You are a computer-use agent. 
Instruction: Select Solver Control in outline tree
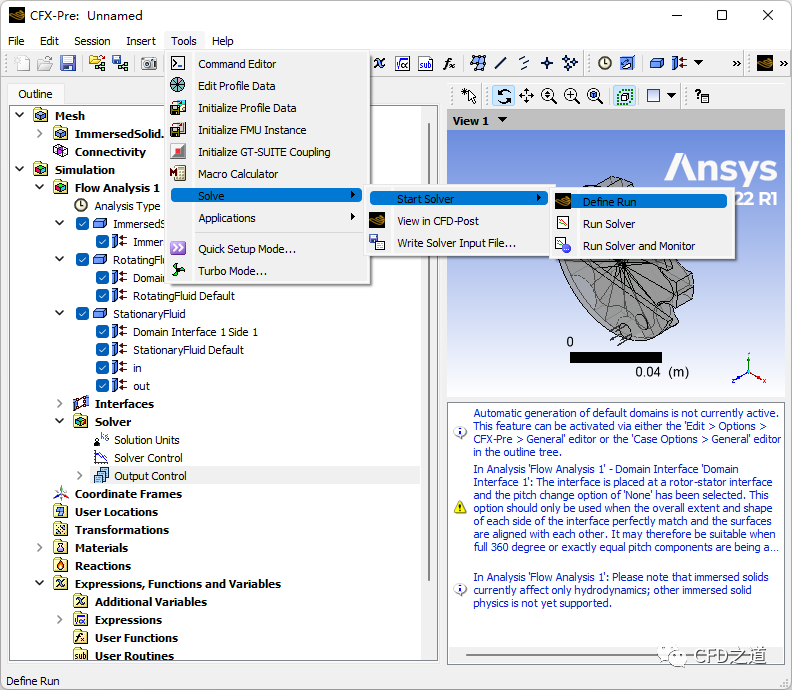pos(148,458)
